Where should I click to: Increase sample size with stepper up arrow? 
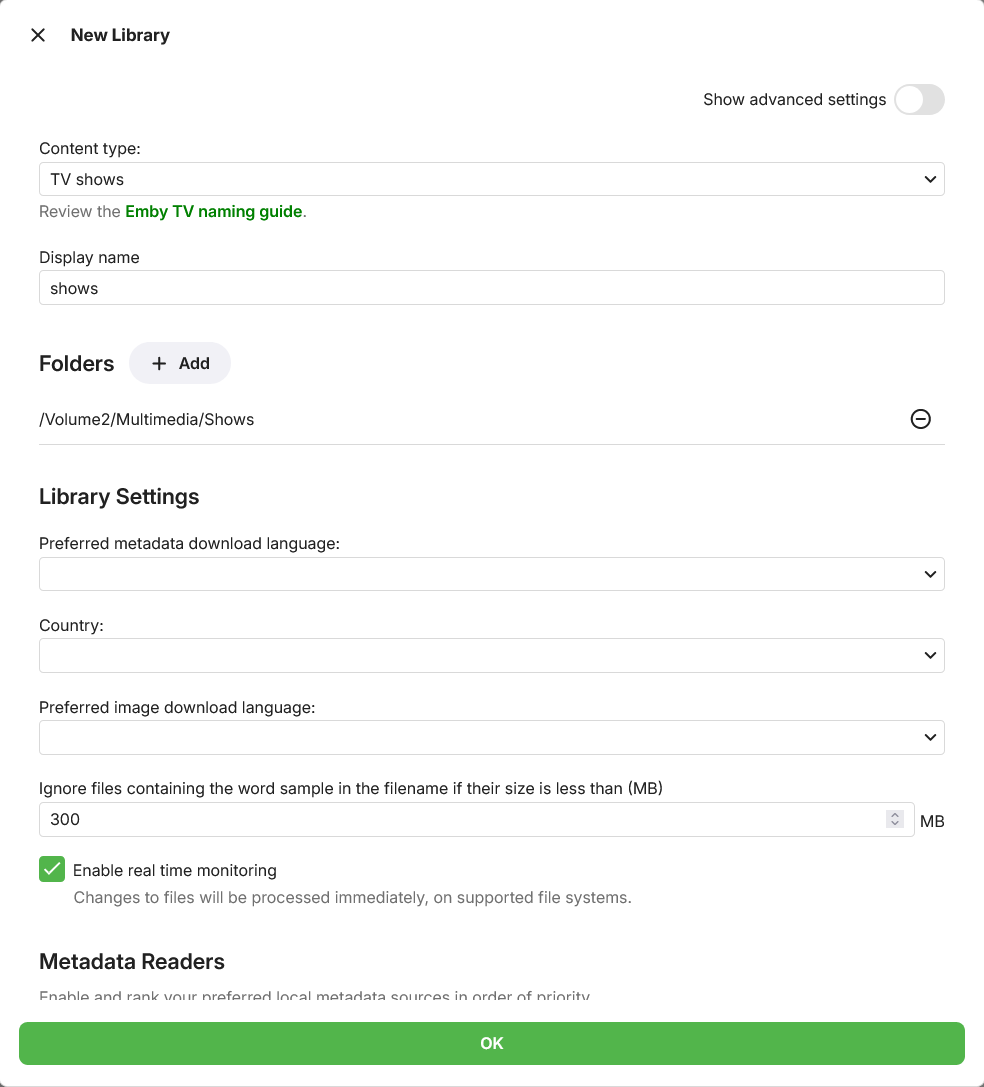pyautogui.click(x=895, y=815)
